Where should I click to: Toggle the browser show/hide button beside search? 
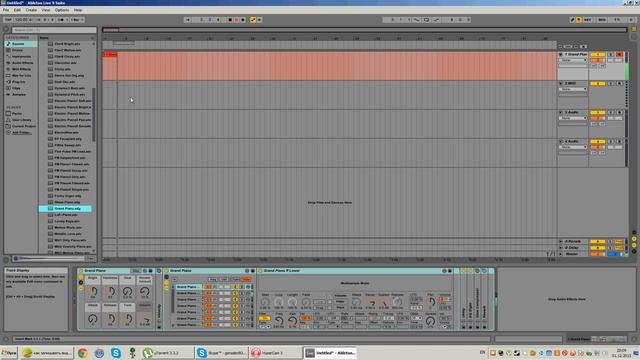(6, 30)
